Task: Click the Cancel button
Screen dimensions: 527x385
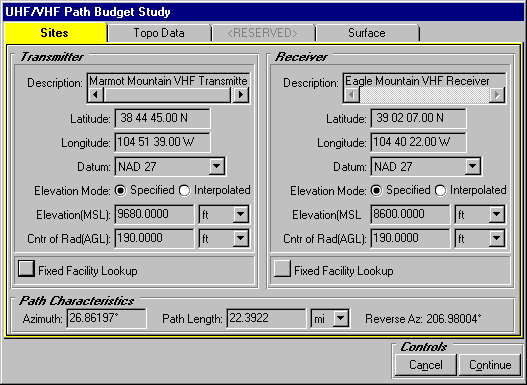Action: 425,365
